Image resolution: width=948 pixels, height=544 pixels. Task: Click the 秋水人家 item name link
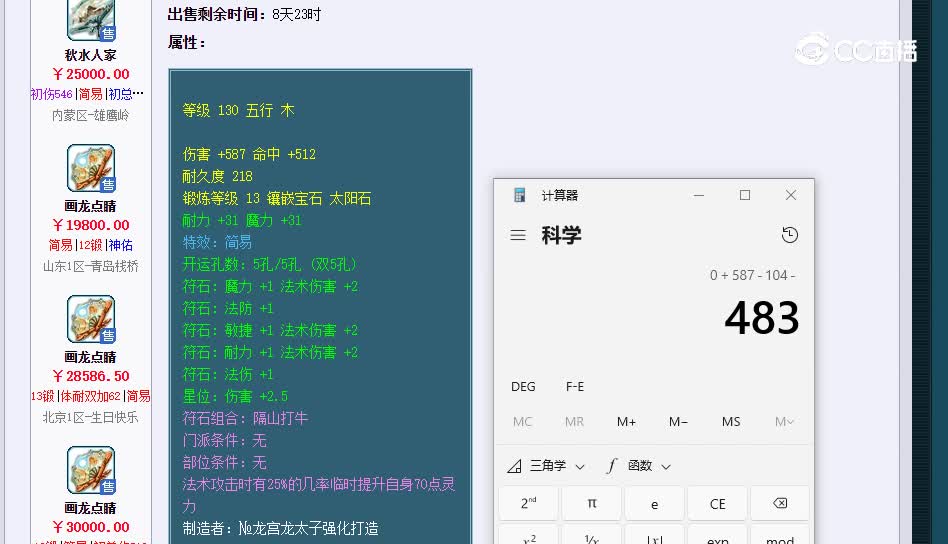(x=91, y=55)
